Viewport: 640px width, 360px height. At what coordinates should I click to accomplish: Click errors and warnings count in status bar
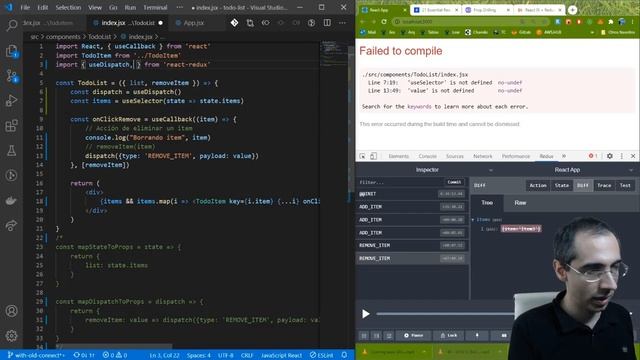[x=115, y=355]
